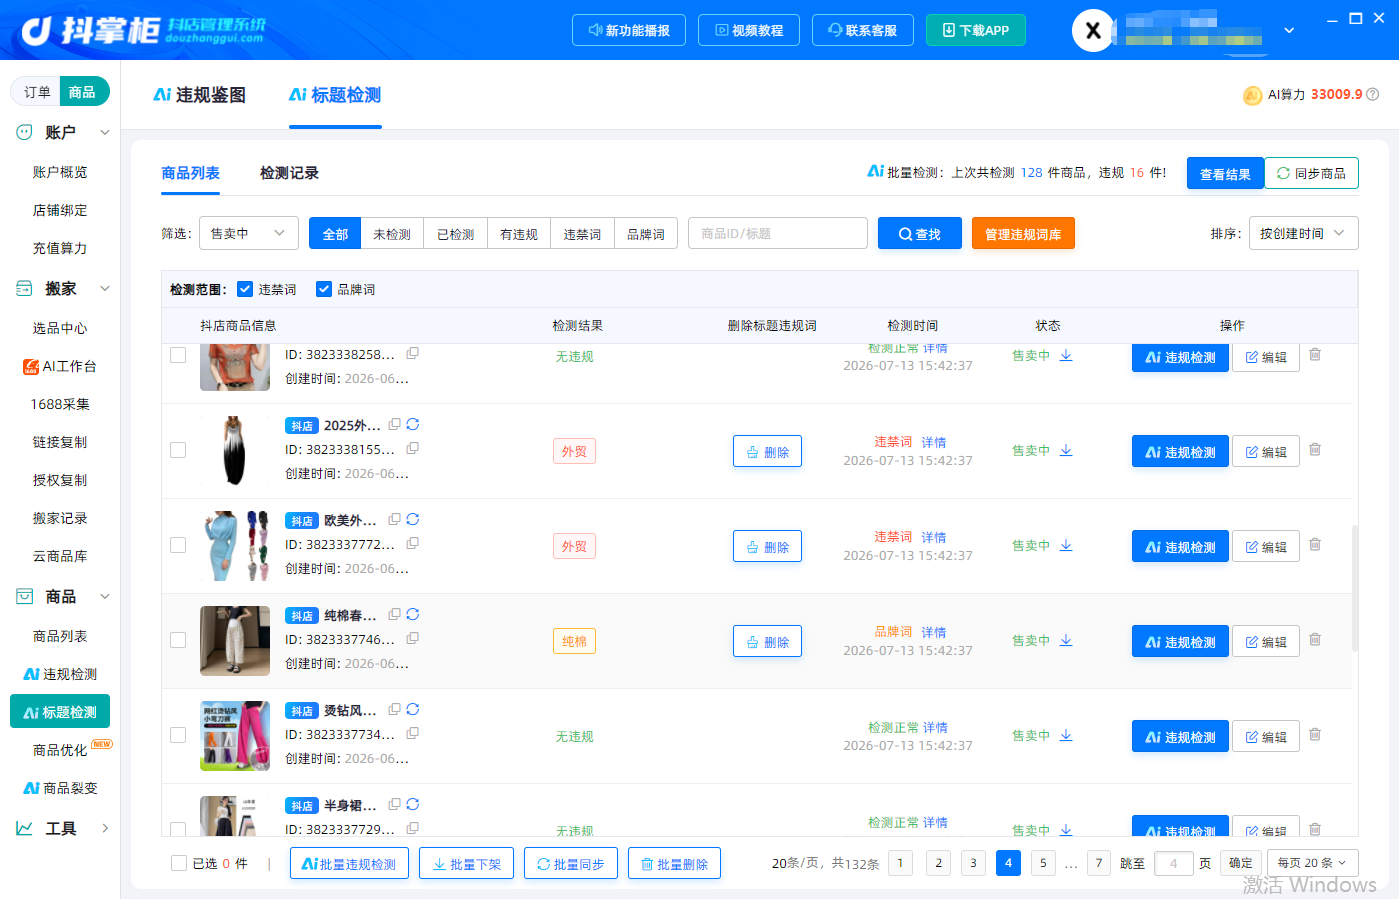
Task: Click the 查看结果 button
Action: pyautogui.click(x=1225, y=173)
